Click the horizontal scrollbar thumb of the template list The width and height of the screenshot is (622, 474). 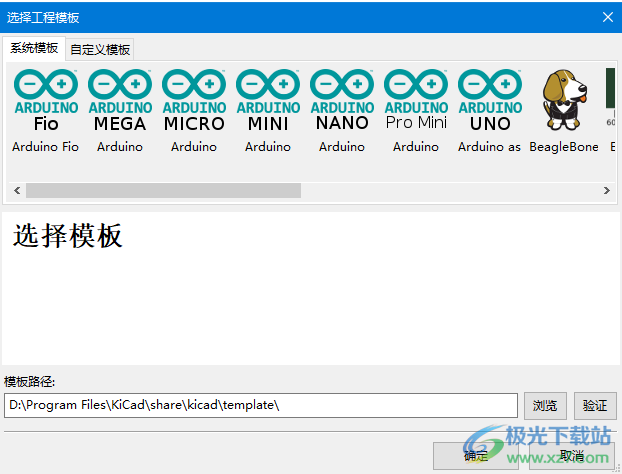coord(163,190)
